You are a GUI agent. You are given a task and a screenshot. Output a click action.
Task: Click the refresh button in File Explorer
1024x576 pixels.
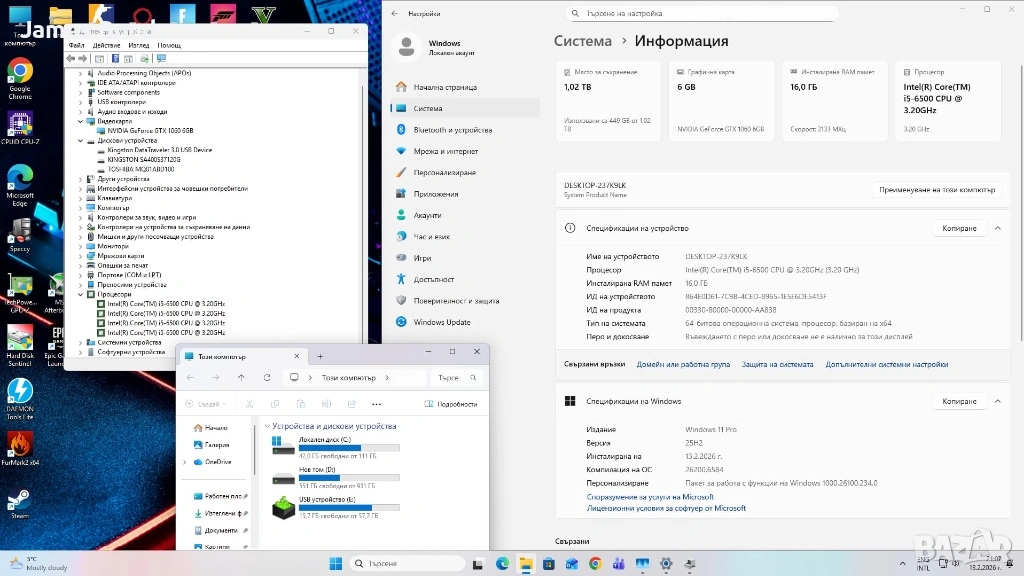[x=267, y=378]
